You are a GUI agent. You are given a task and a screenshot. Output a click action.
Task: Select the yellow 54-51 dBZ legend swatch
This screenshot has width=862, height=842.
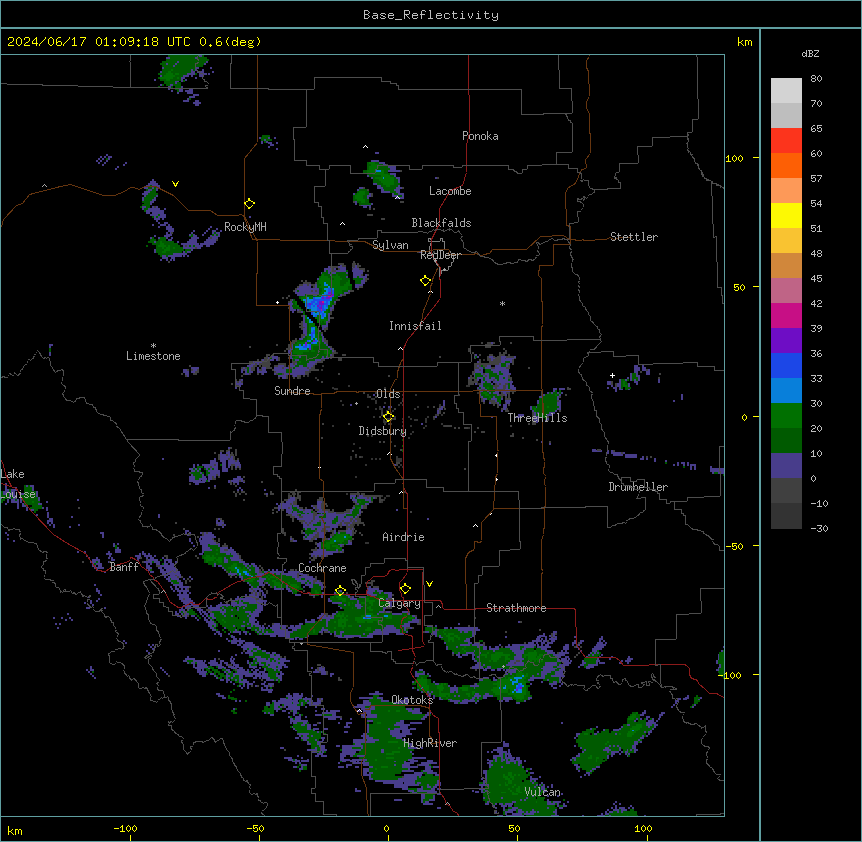tap(786, 215)
